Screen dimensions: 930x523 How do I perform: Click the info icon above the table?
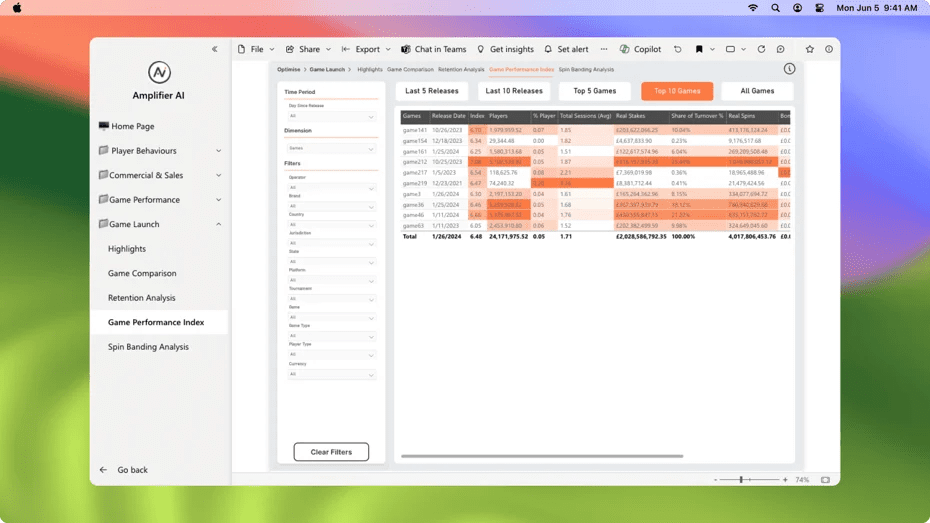[789, 69]
